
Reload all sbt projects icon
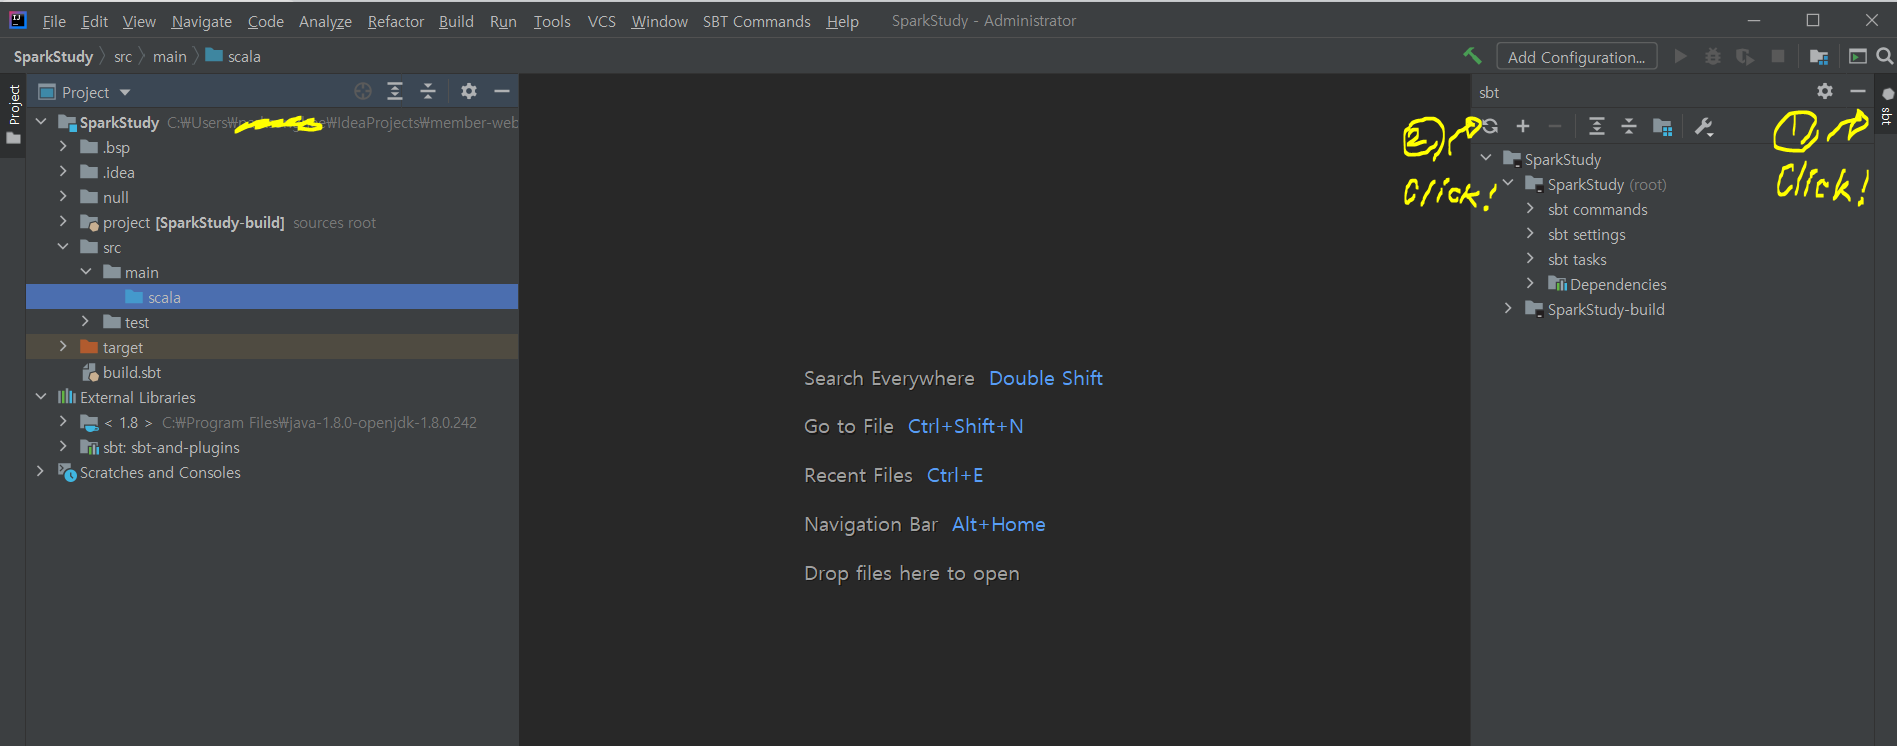pos(1490,126)
